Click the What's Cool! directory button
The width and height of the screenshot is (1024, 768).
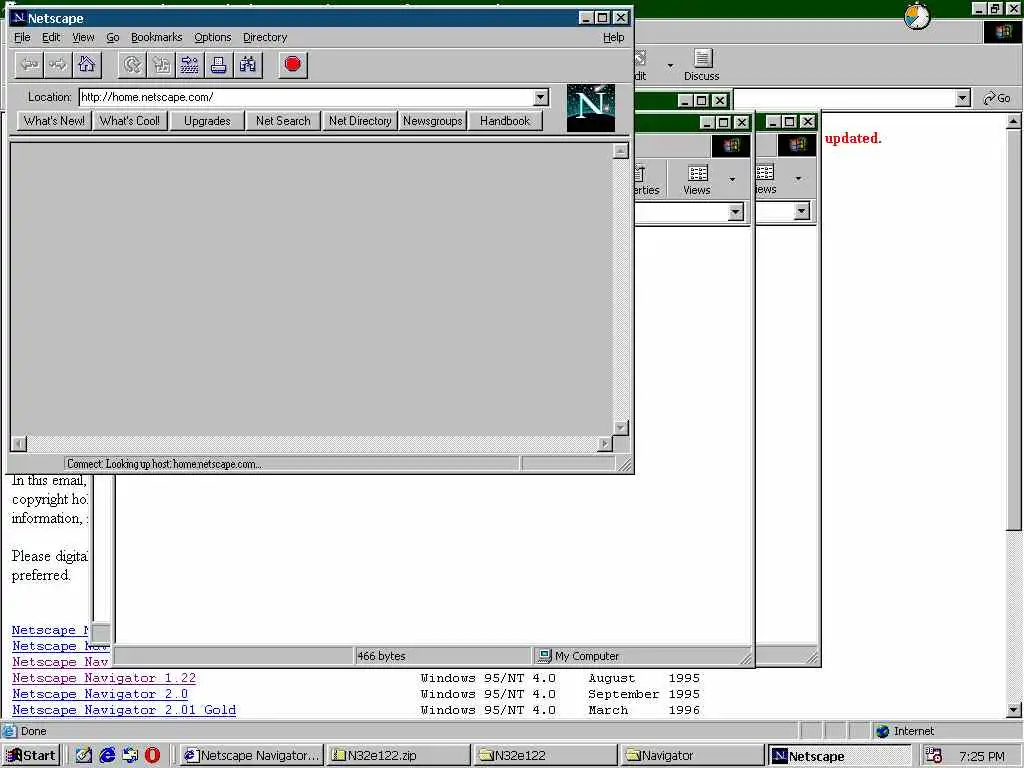[130, 121]
